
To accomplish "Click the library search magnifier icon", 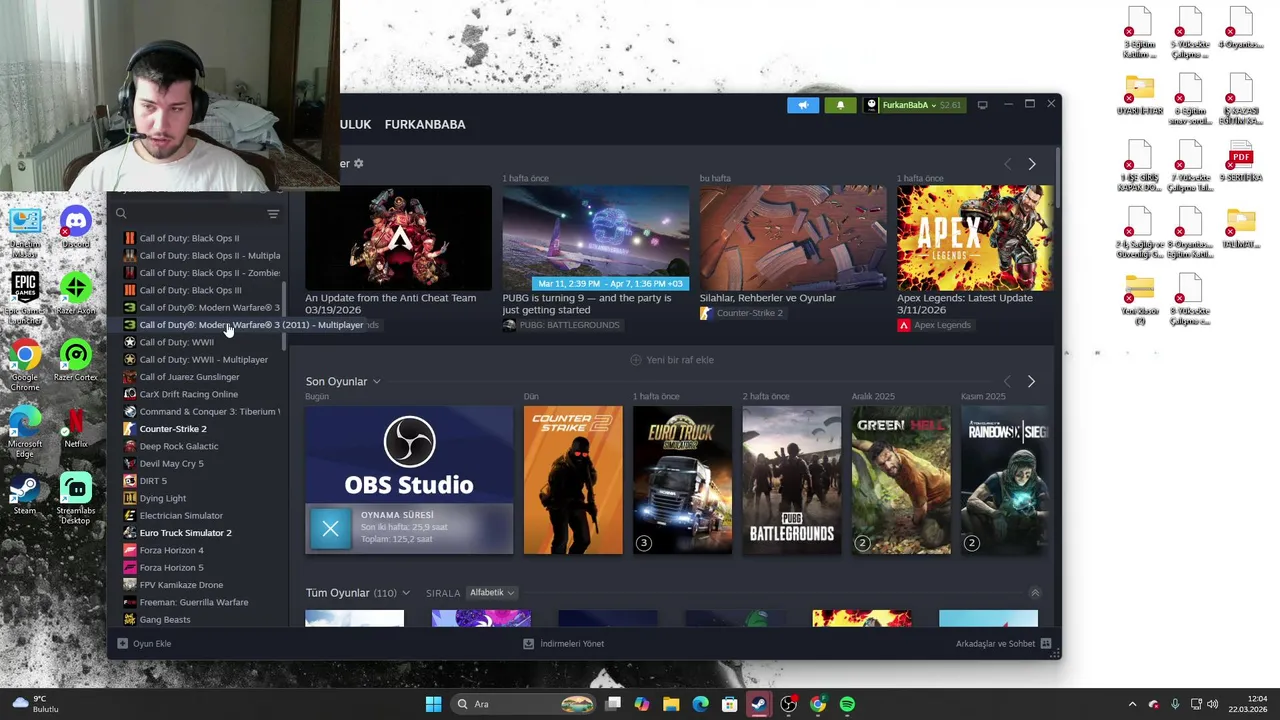I will pos(121,213).
